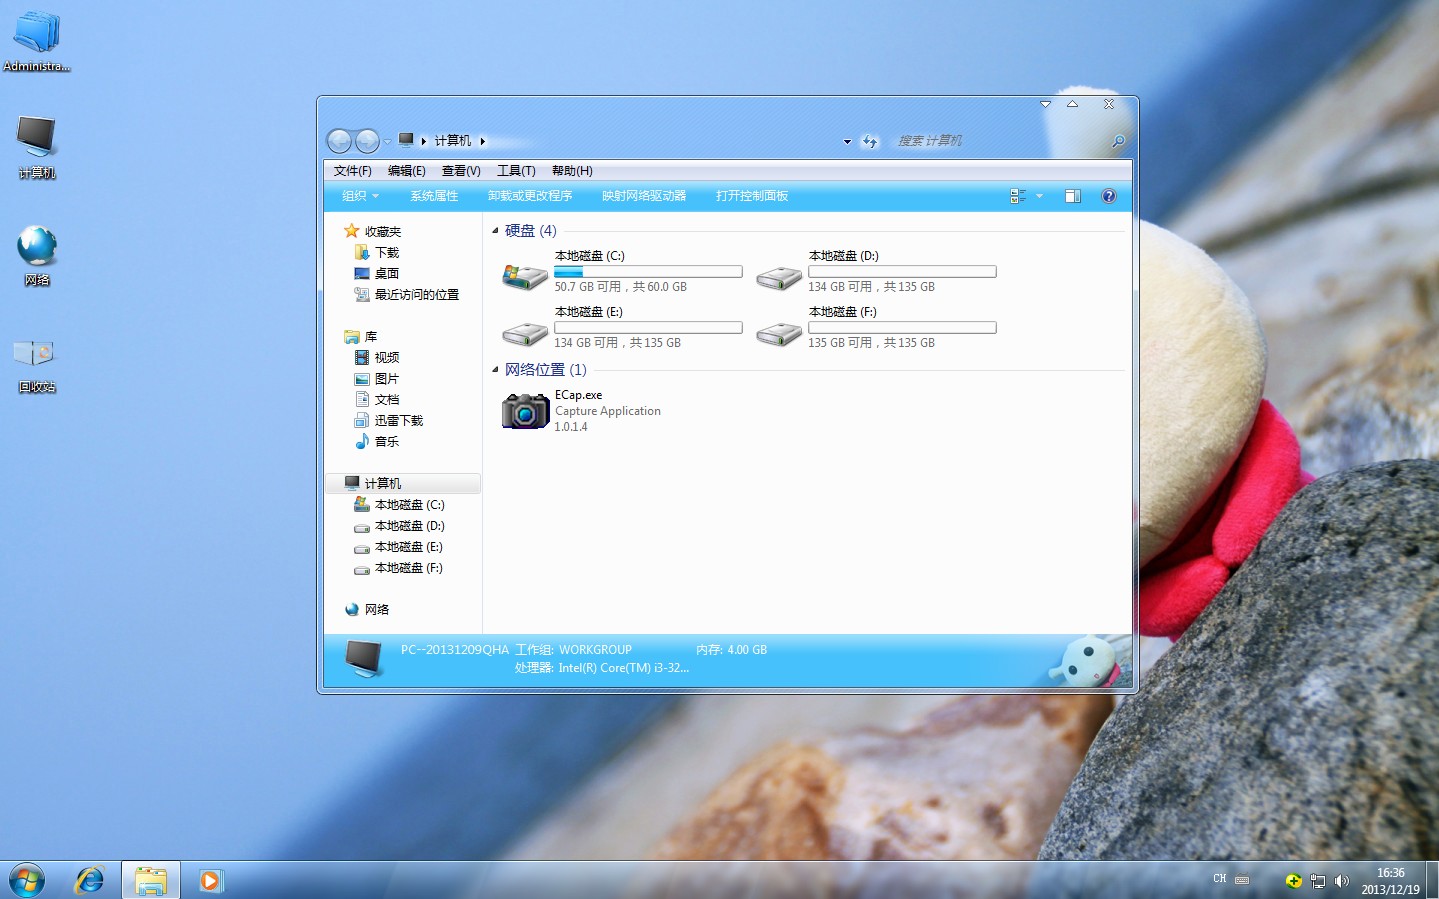The image size is (1439, 899).
Task: Open recent pages dropdown beside Forward button
Action: [387, 141]
